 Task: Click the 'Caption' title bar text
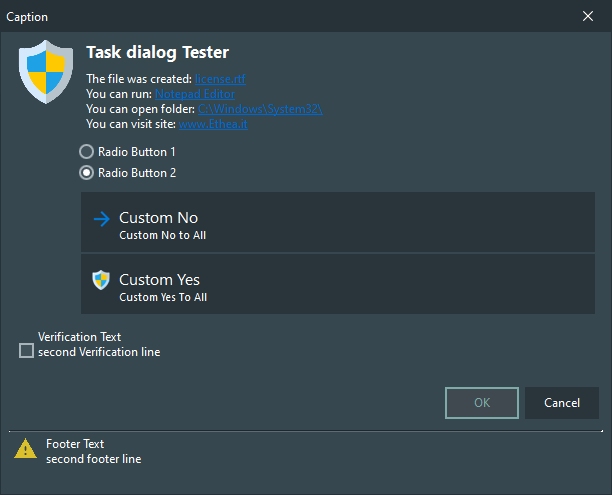point(27,17)
